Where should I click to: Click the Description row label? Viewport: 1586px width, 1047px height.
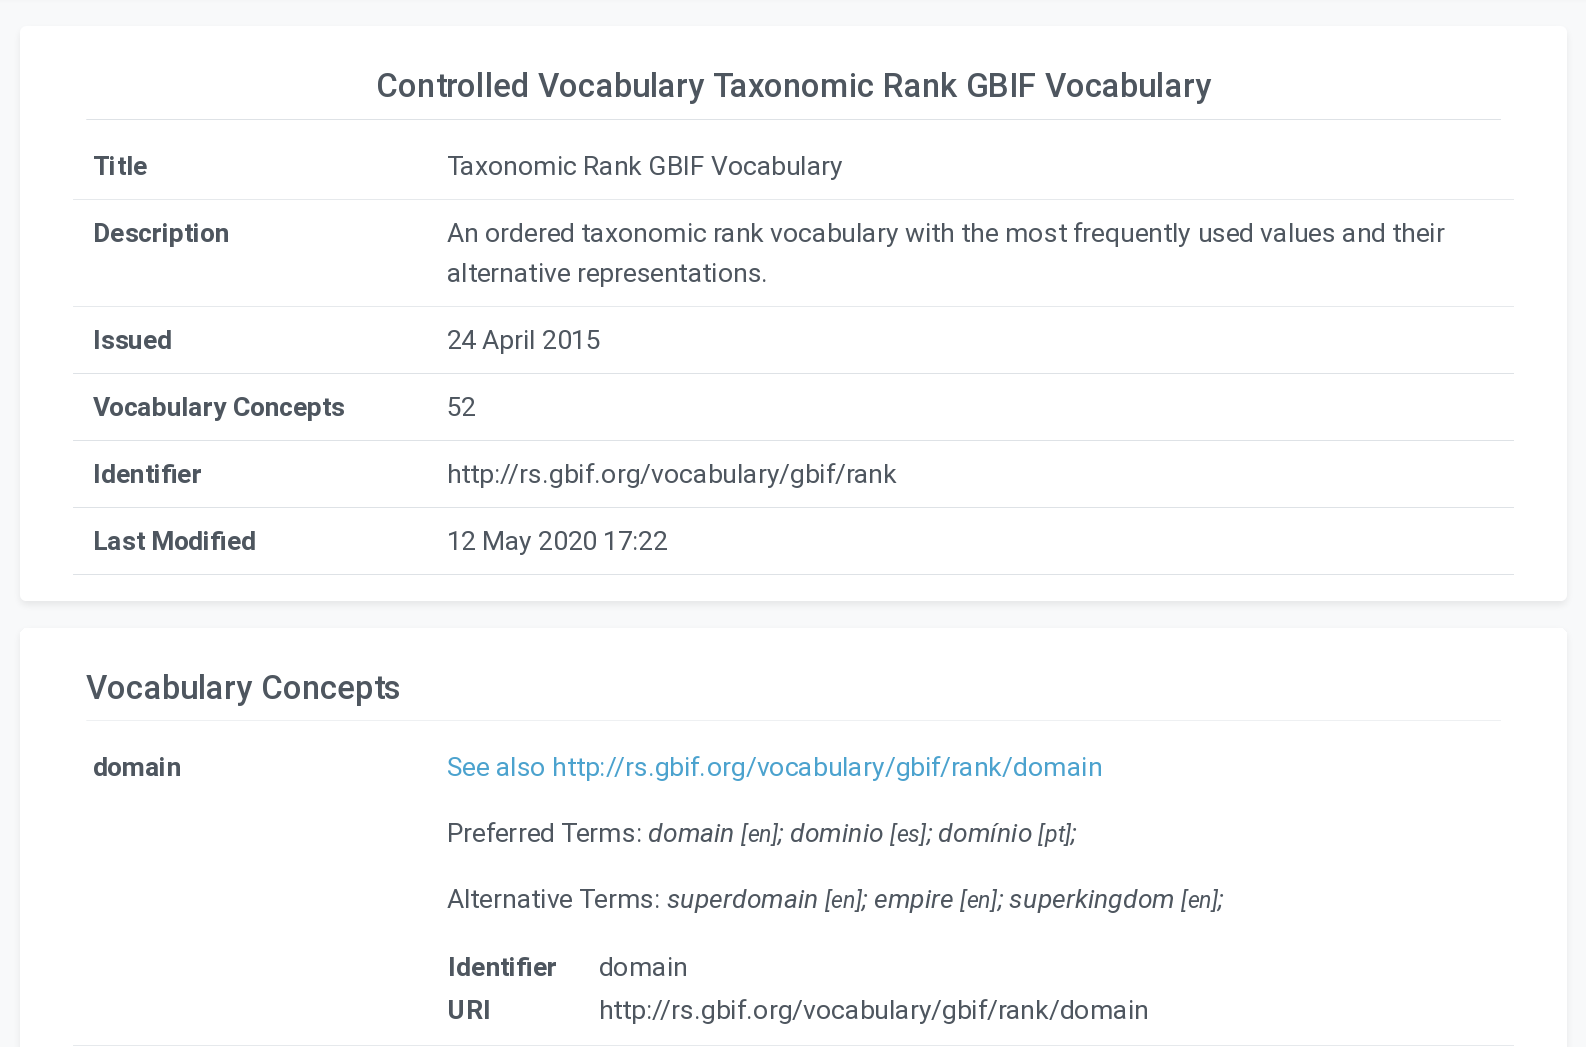pyautogui.click(x=161, y=233)
